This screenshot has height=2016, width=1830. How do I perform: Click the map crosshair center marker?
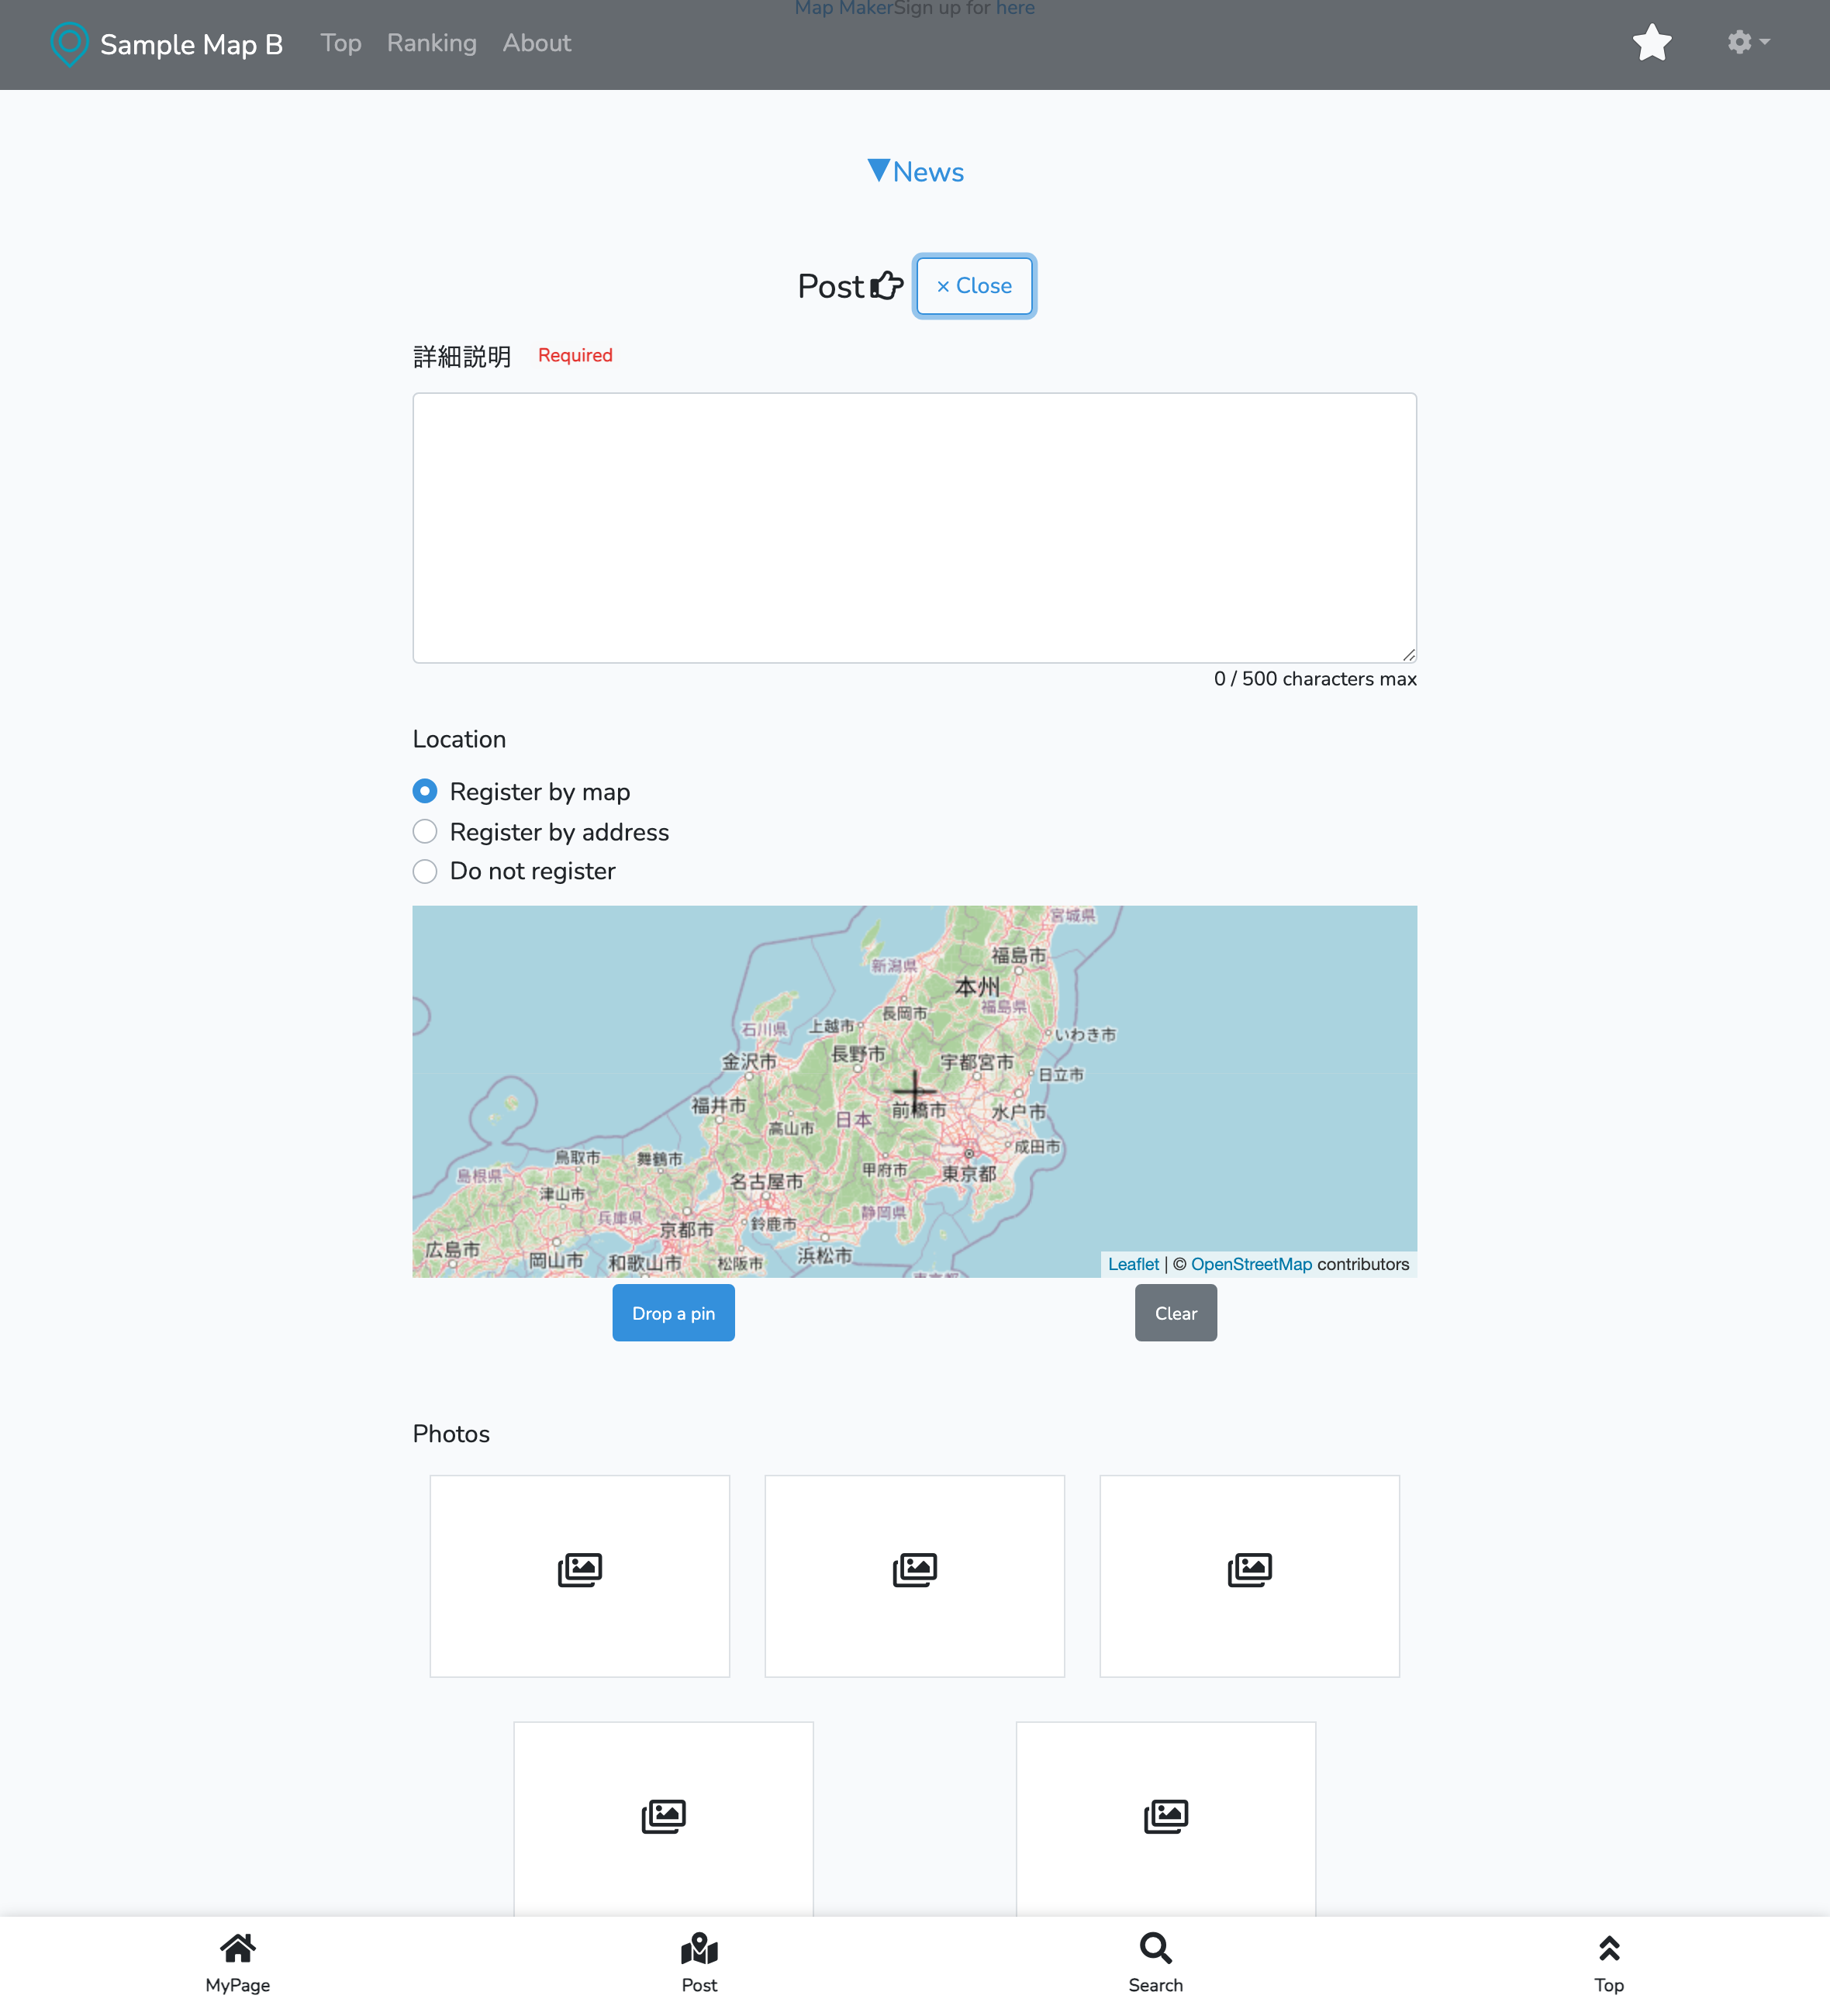(x=915, y=1091)
